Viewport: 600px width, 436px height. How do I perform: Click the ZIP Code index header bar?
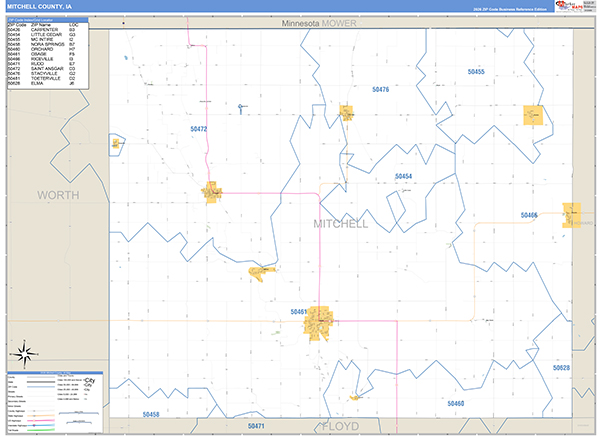[x=46, y=18]
